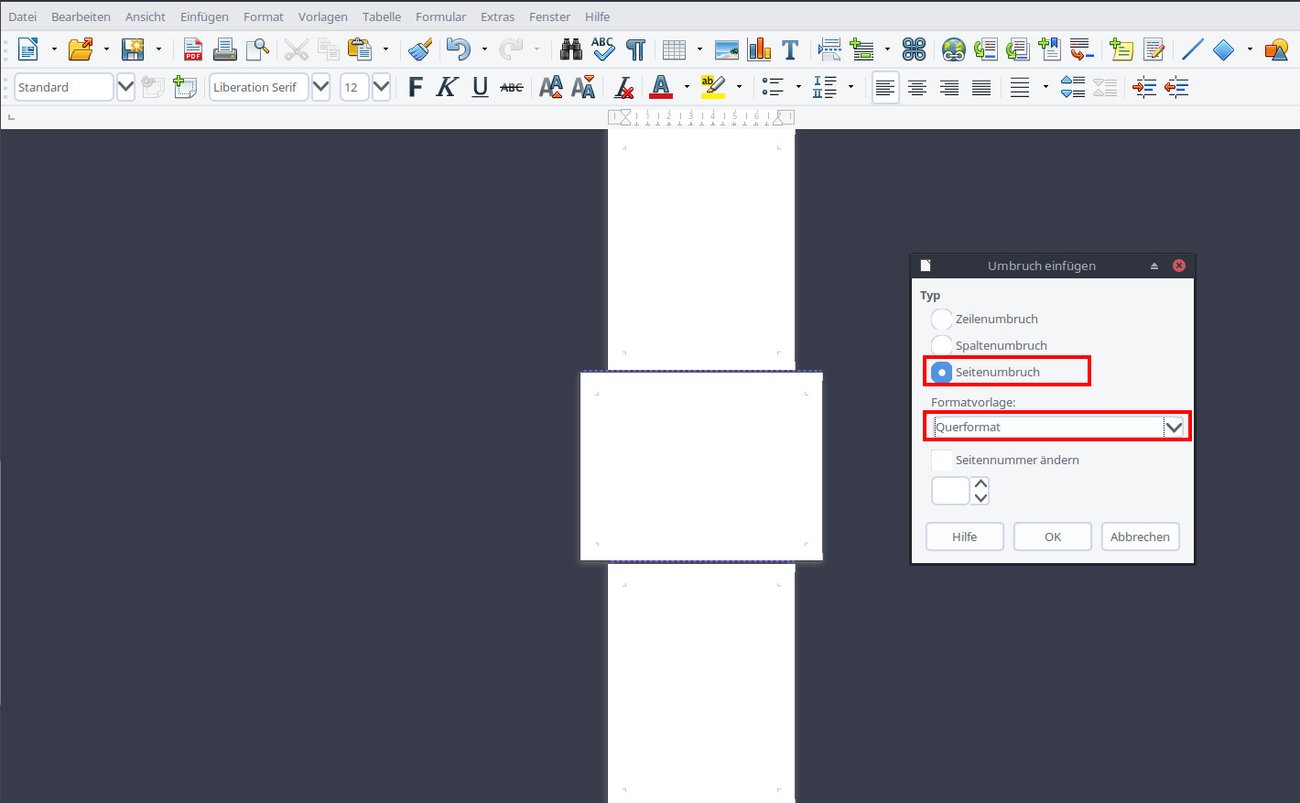Screen dimensions: 1300x803
Task: Toggle formatting marks with pilcrow icon
Action: 635,48
